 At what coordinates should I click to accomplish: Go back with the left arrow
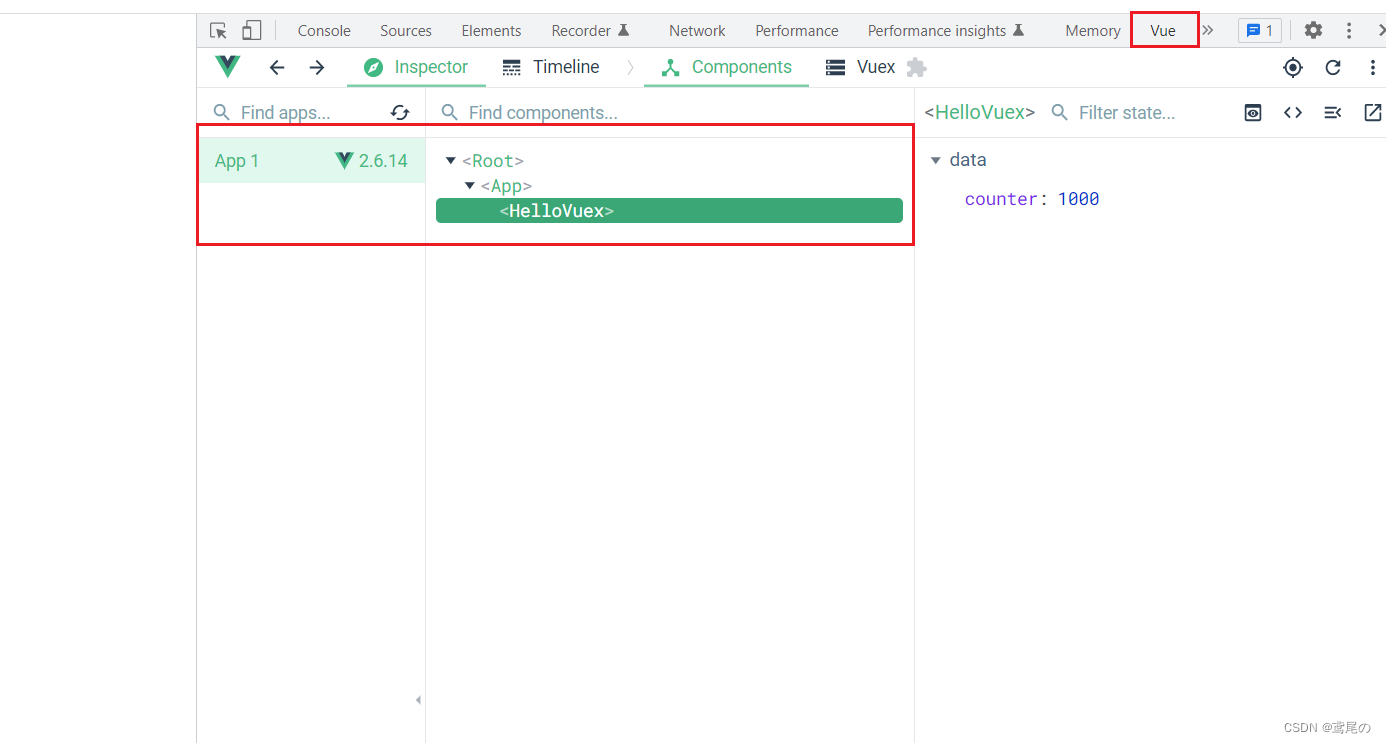[277, 67]
